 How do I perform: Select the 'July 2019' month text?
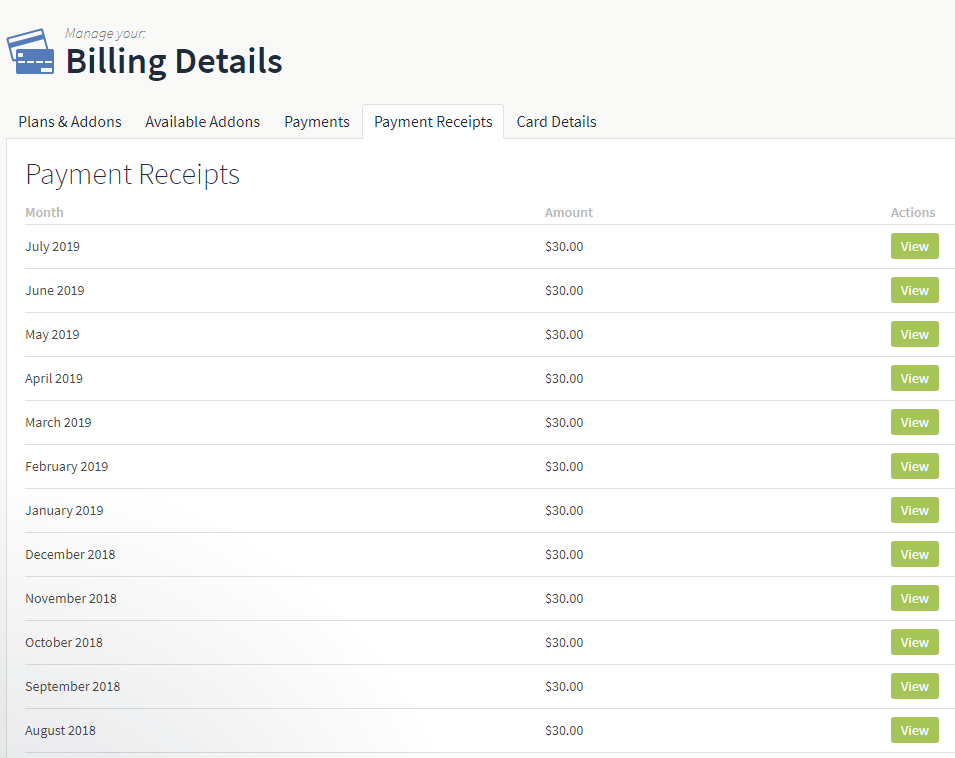[52, 247]
